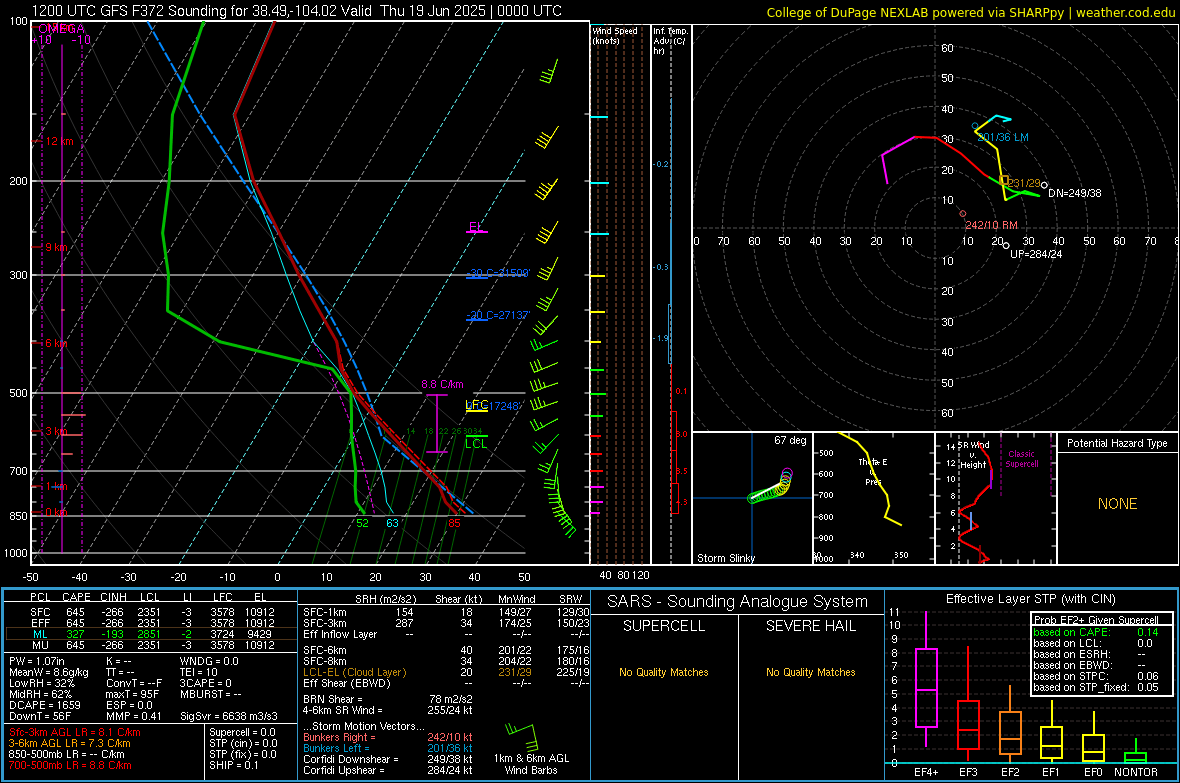Screen dimensions: 1180x783
Task: Click the SigSvr = 6638 m3/s3 value
Action: pyautogui.click(x=229, y=716)
